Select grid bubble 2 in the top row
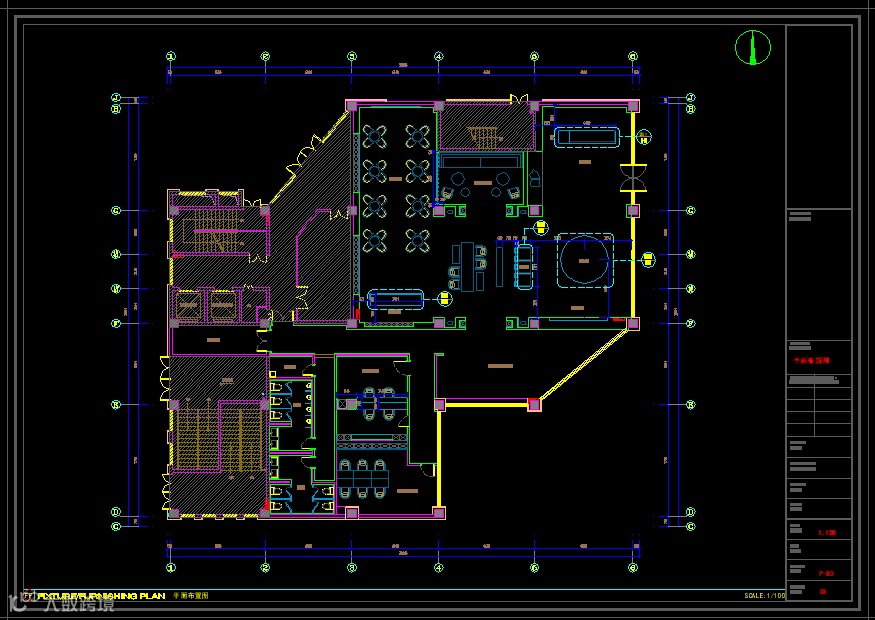The width and height of the screenshot is (875, 620). [266, 56]
